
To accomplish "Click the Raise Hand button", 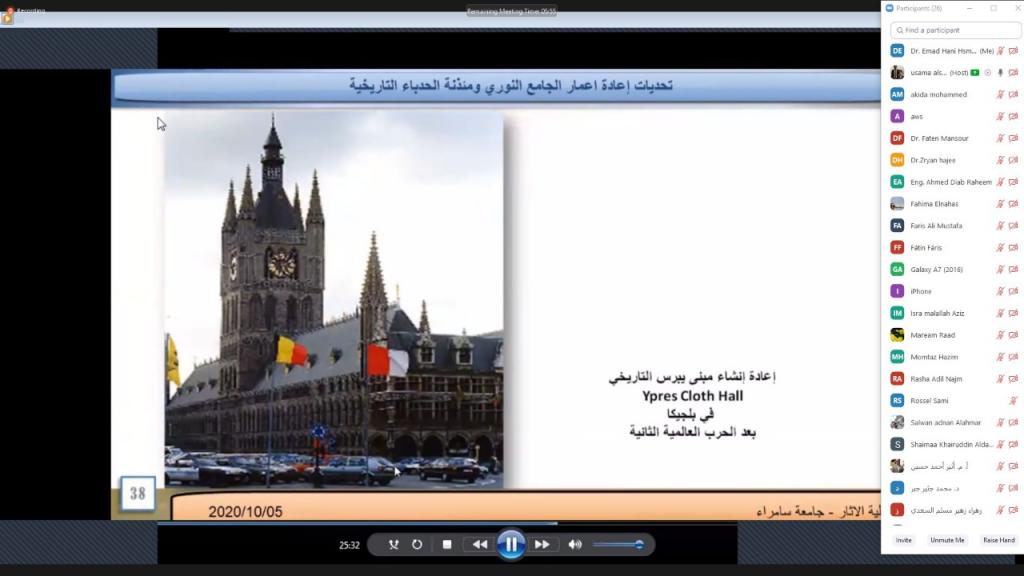I will [x=998, y=540].
